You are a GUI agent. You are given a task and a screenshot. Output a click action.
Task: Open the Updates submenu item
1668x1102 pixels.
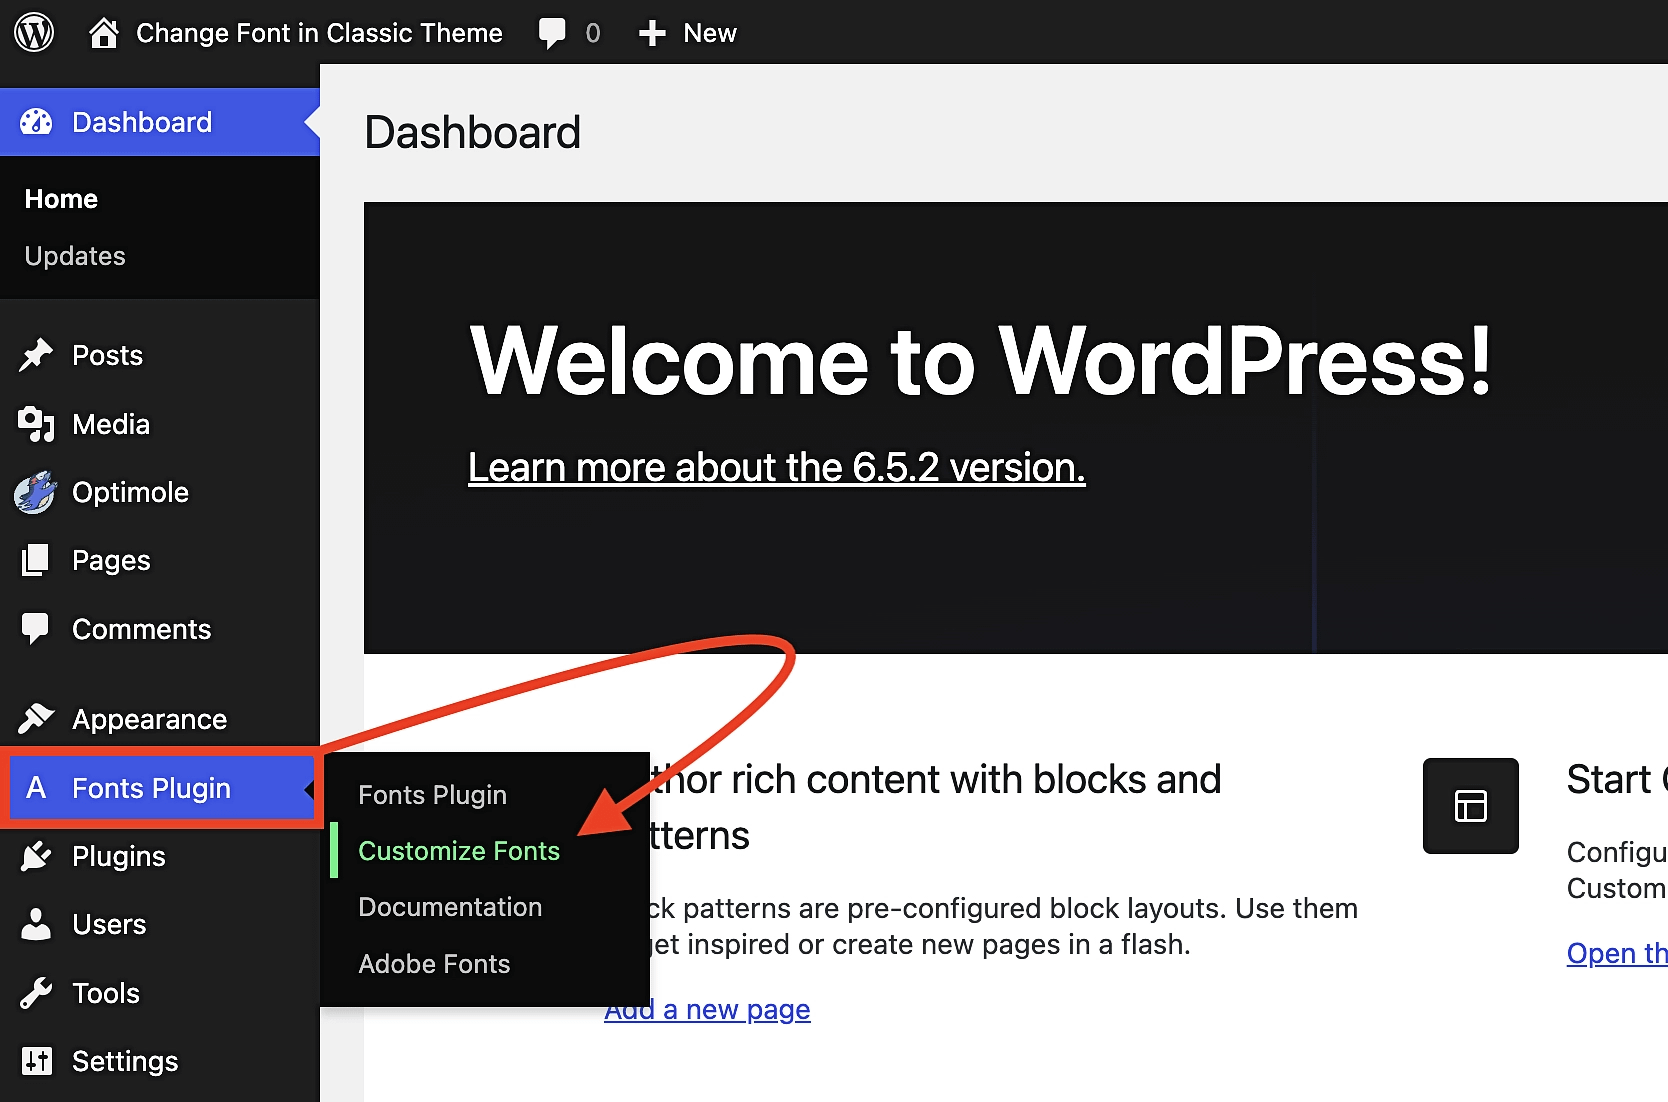pyautogui.click(x=75, y=256)
